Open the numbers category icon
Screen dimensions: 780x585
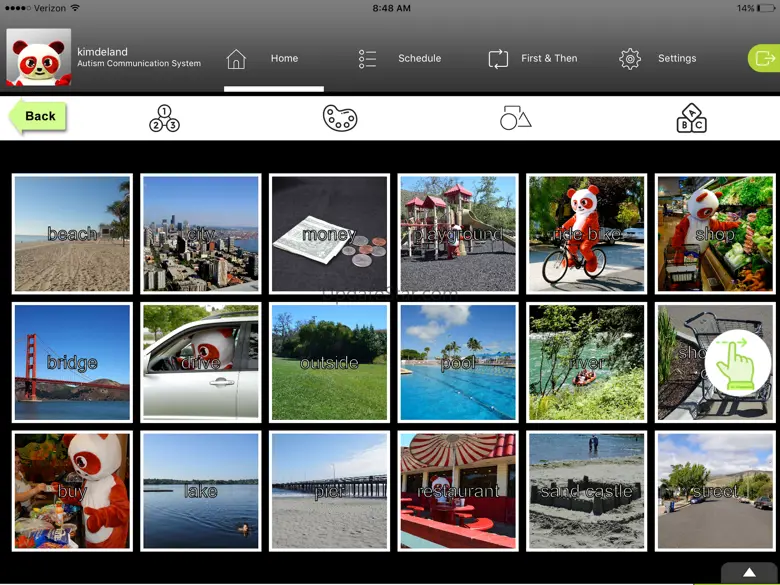coord(164,118)
